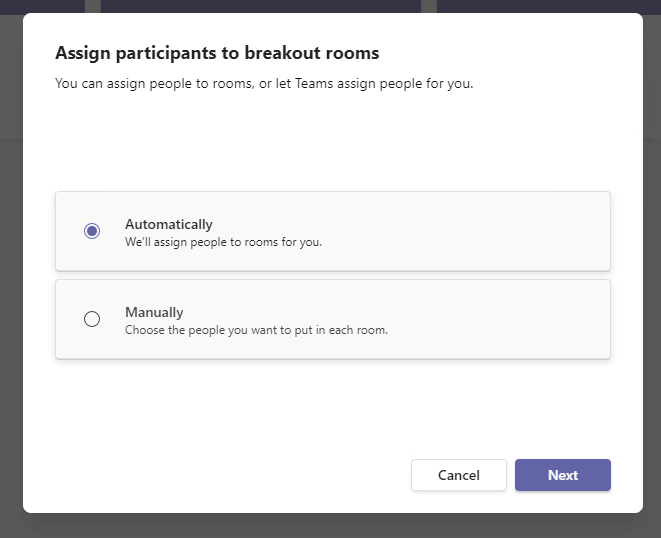
Task: Click the "Automatically" option title
Action: click(168, 224)
